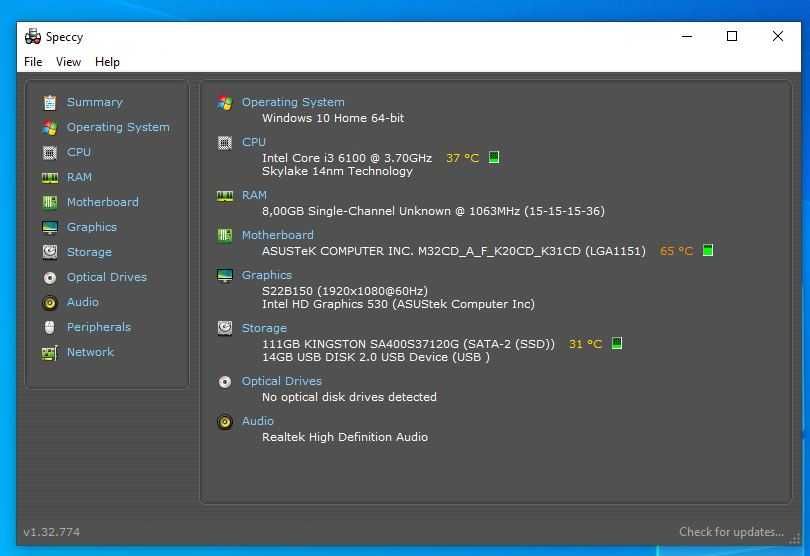Image resolution: width=810 pixels, height=556 pixels.
Task: Click the Motherboard heading link in summary
Action: pyautogui.click(x=277, y=235)
